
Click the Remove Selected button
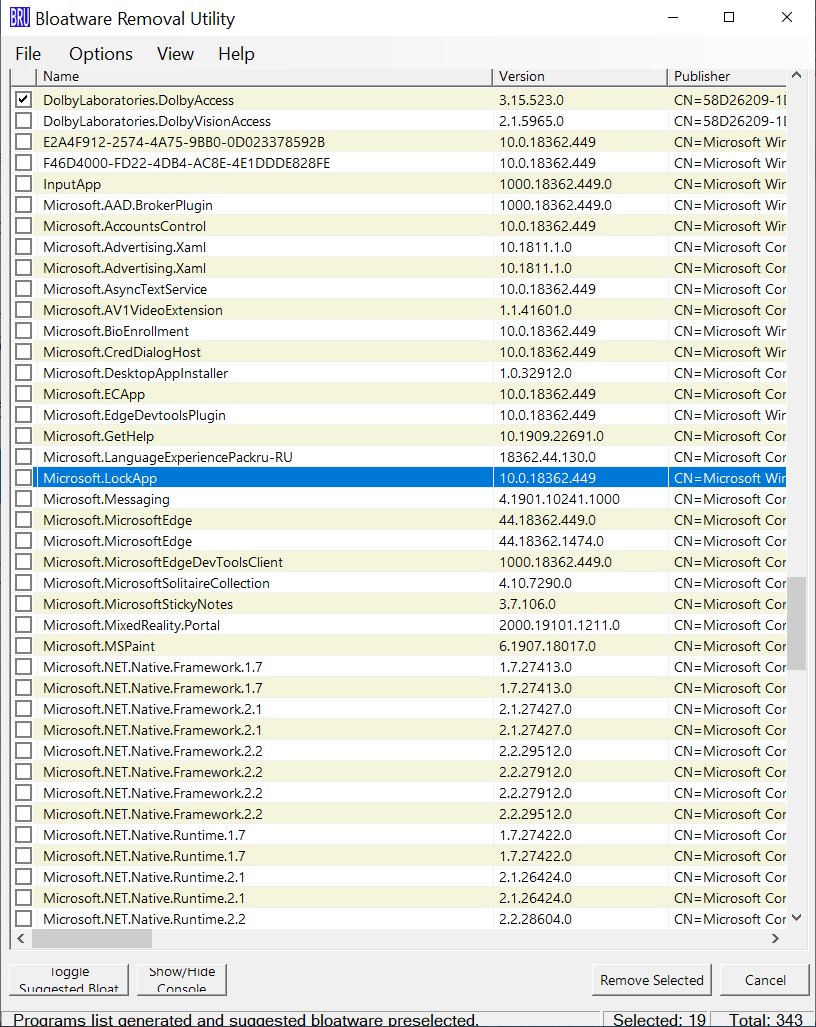pyautogui.click(x=652, y=980)
